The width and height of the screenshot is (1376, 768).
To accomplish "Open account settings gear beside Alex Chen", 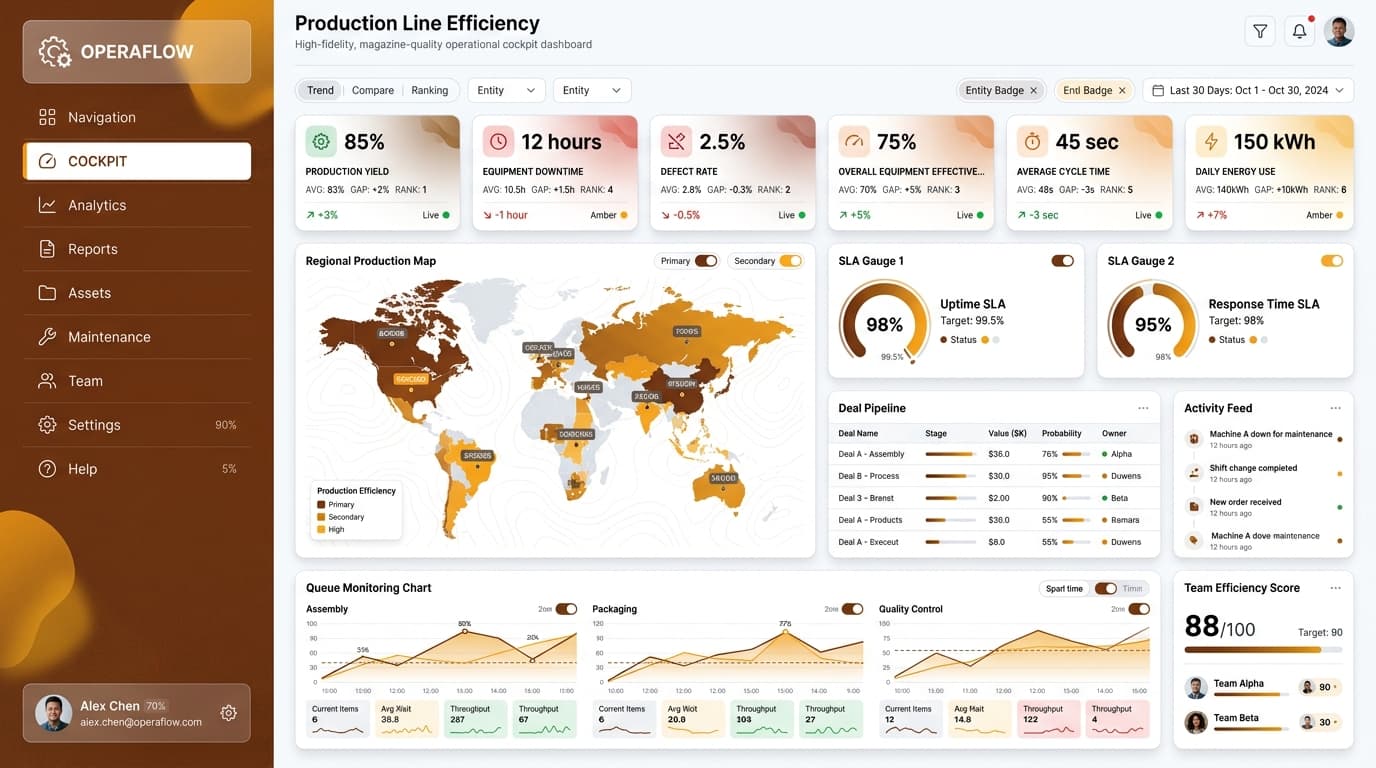I will point(228,713).
